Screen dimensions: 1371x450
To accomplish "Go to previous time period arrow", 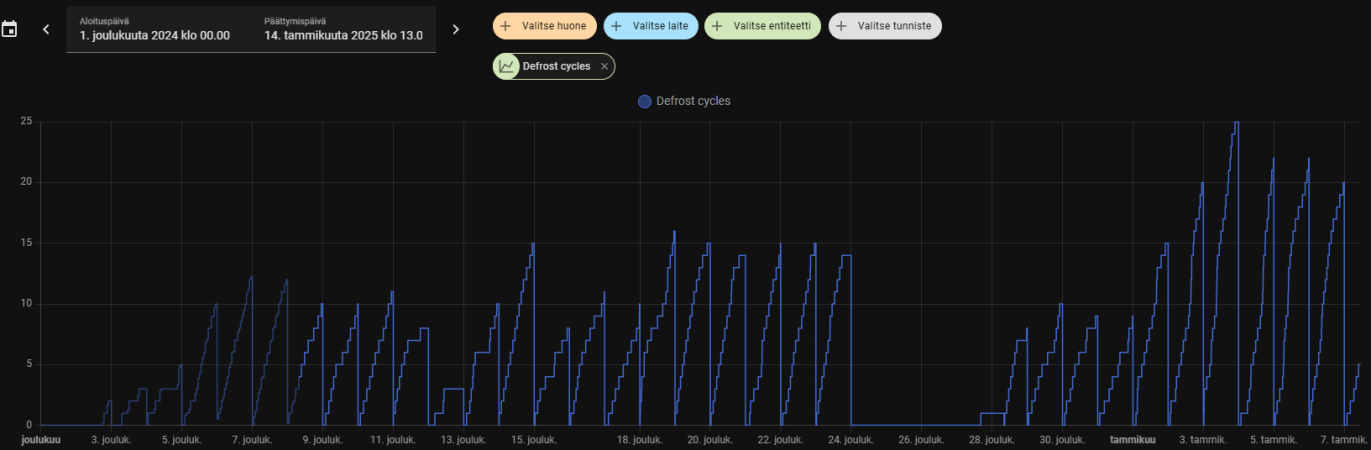I will point(46,29).
